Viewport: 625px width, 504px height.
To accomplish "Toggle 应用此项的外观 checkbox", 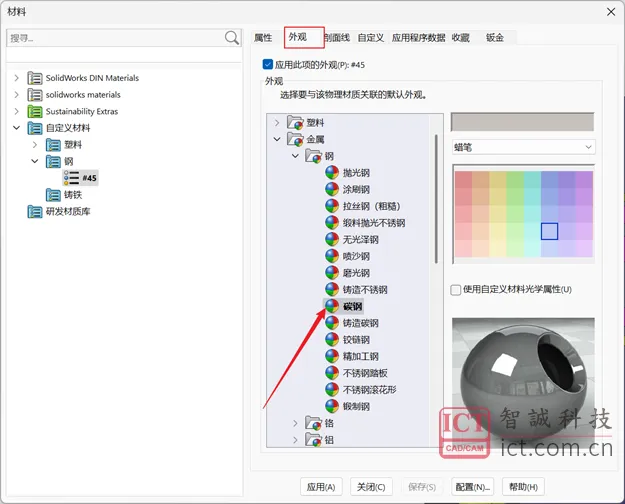I will 267,64.
